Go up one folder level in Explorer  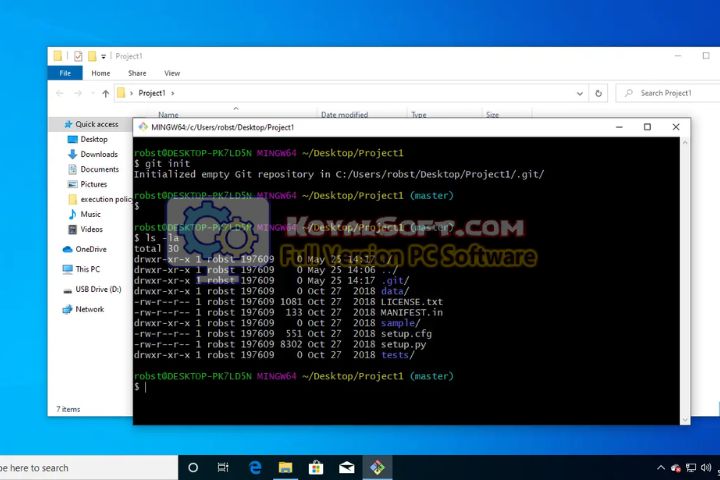(x=106, y=93)
